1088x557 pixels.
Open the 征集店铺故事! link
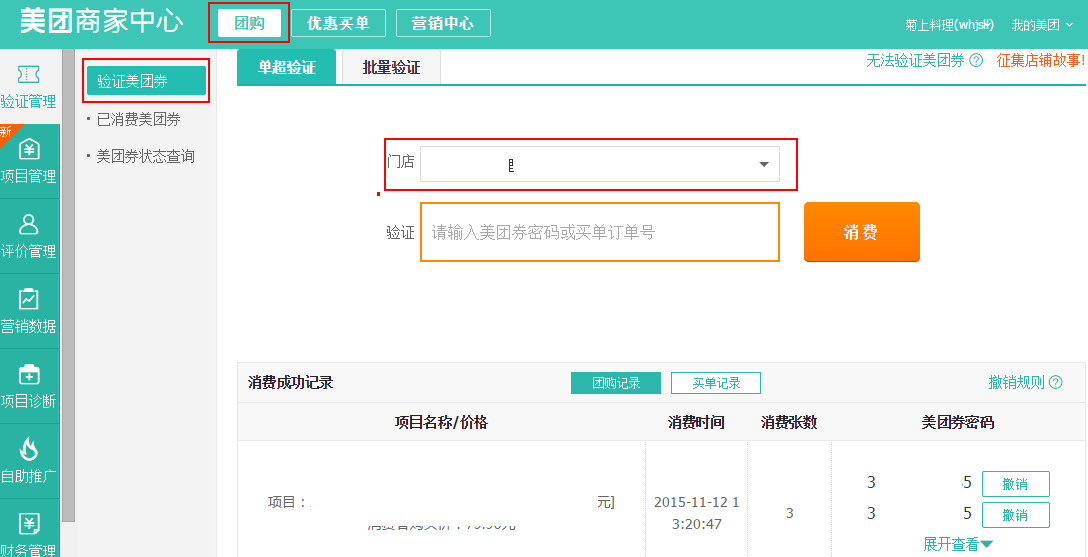click(1041, 60)
